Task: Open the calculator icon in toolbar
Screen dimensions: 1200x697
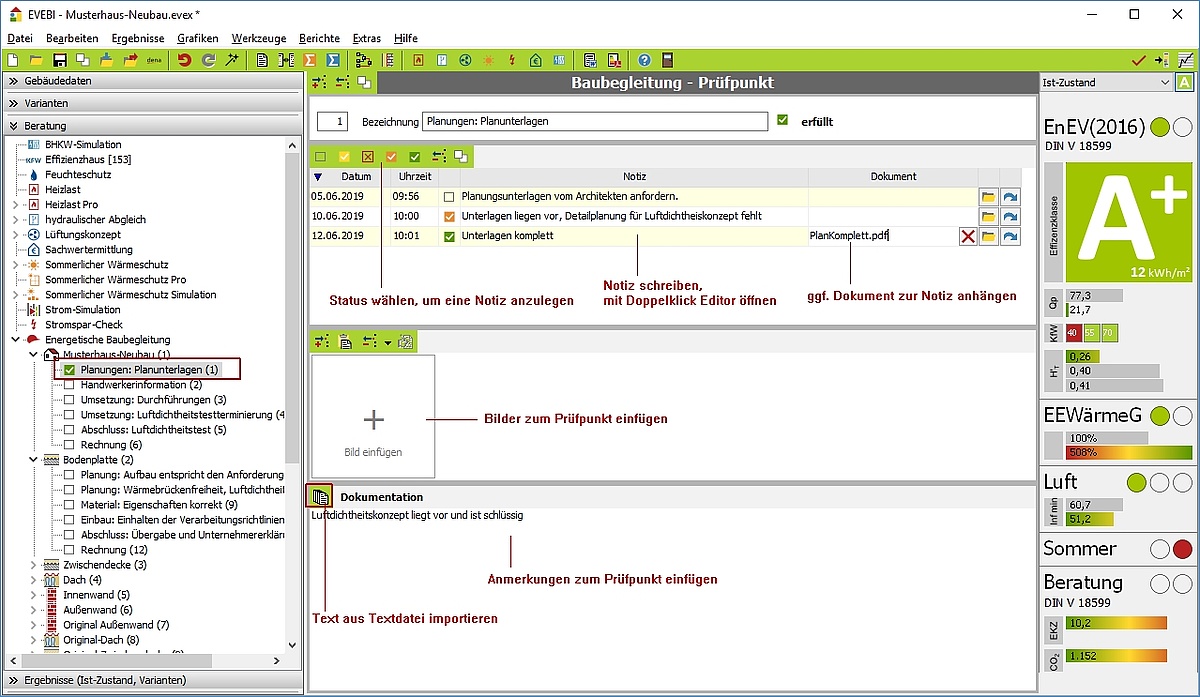Action: [x=668, y=60]
